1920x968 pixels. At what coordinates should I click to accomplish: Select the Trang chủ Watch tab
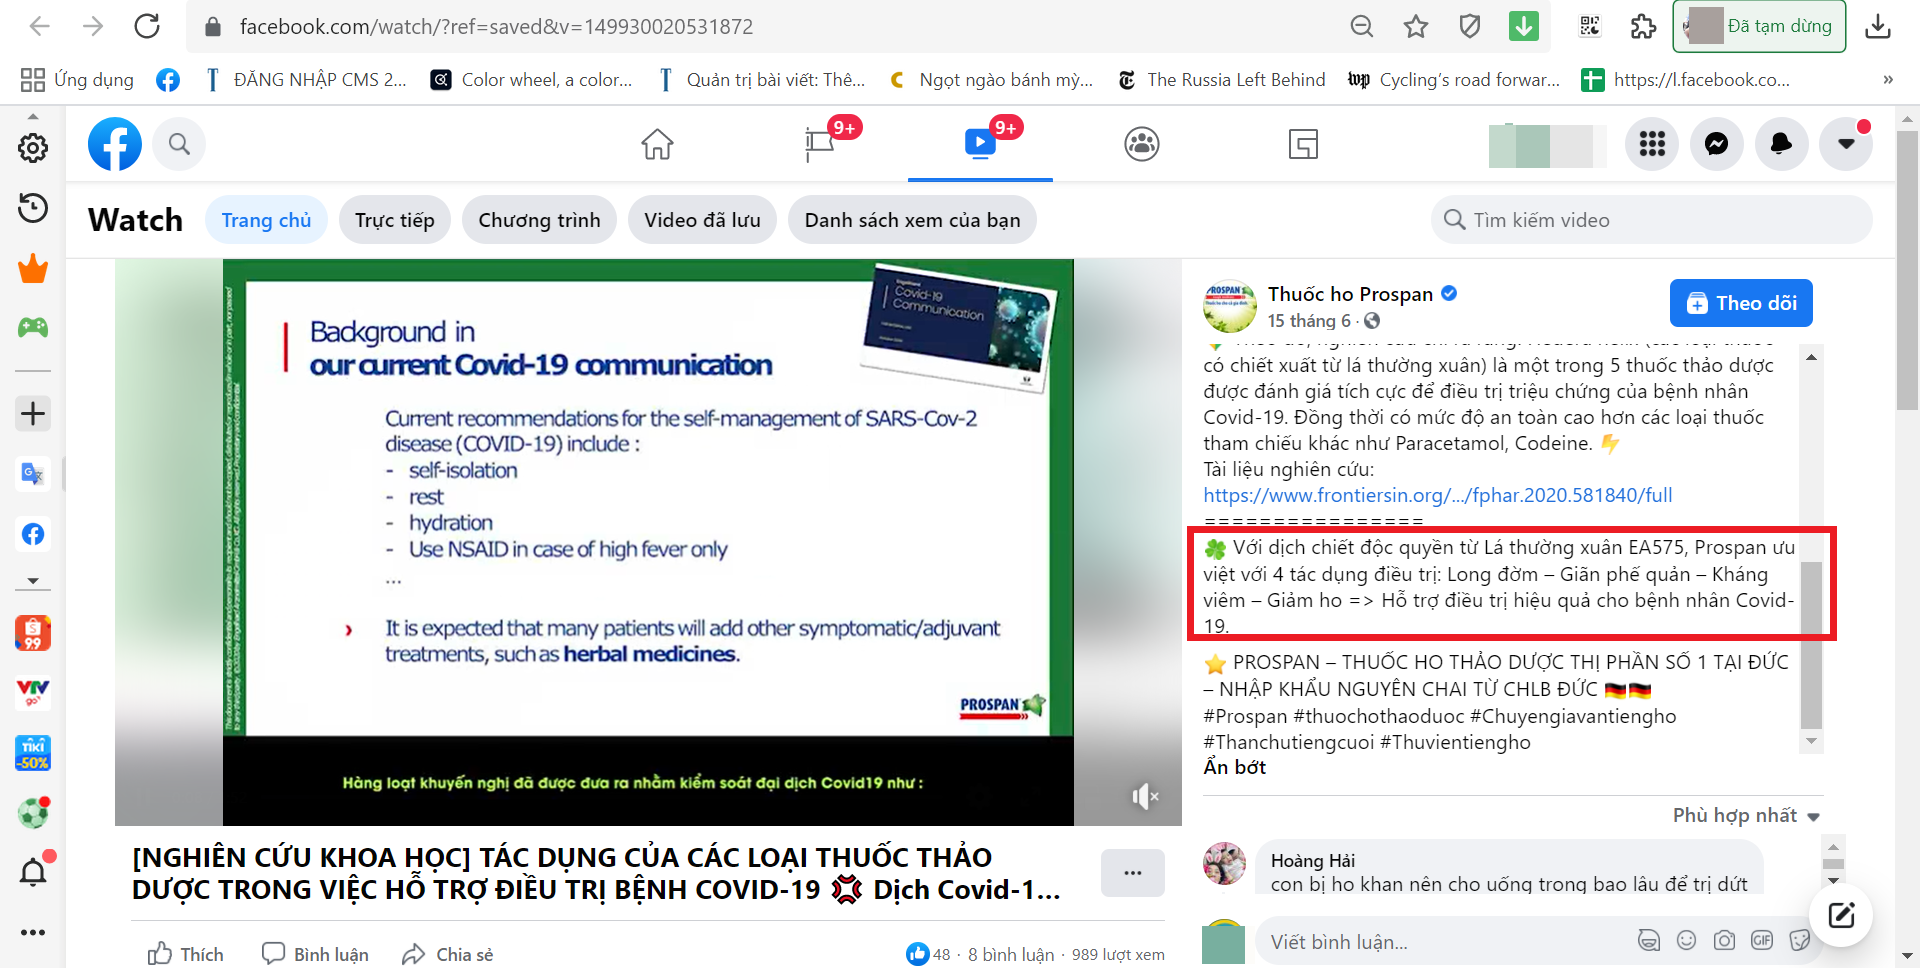[266, 220]
